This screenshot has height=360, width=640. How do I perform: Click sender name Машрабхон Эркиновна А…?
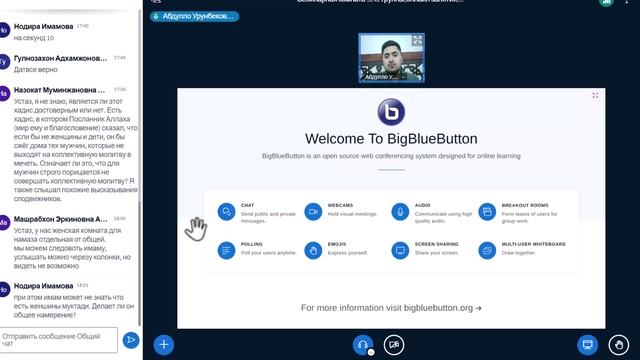point(61,219)
